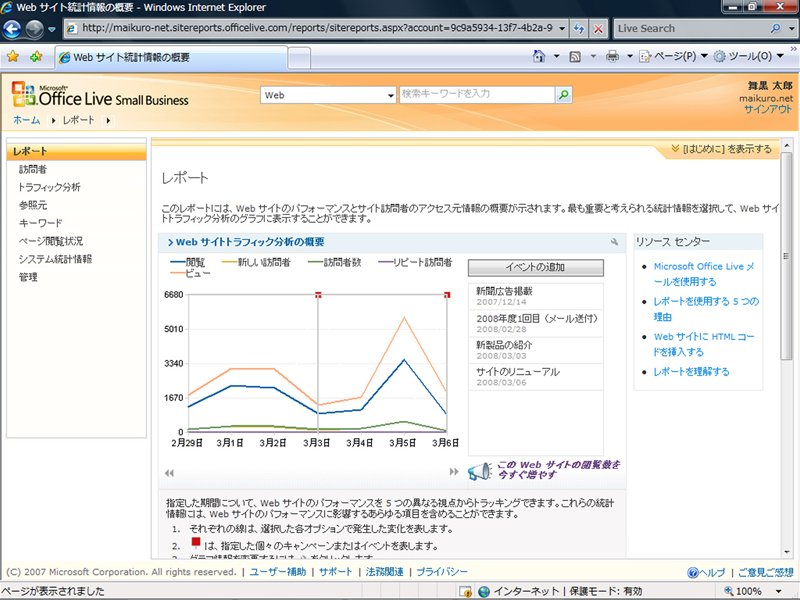Click the chart next period forward arrows

454,472
